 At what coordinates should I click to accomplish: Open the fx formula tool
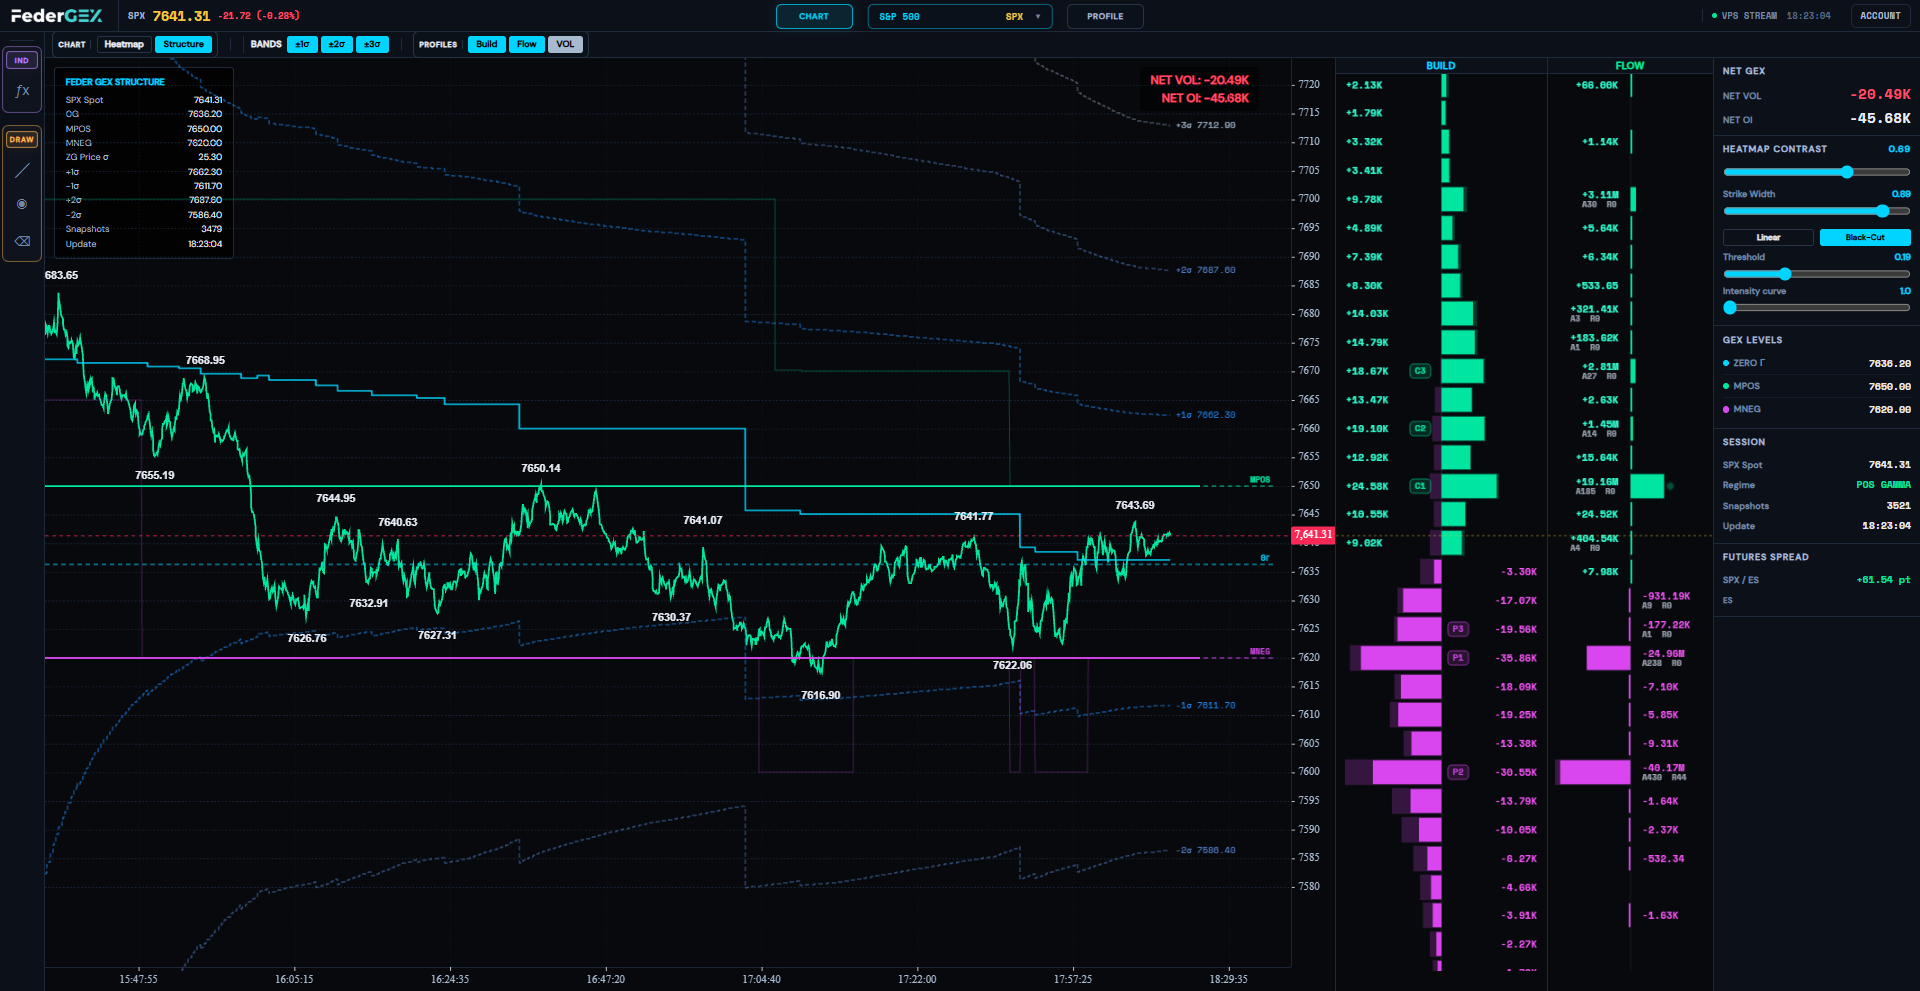pos(21,91)
